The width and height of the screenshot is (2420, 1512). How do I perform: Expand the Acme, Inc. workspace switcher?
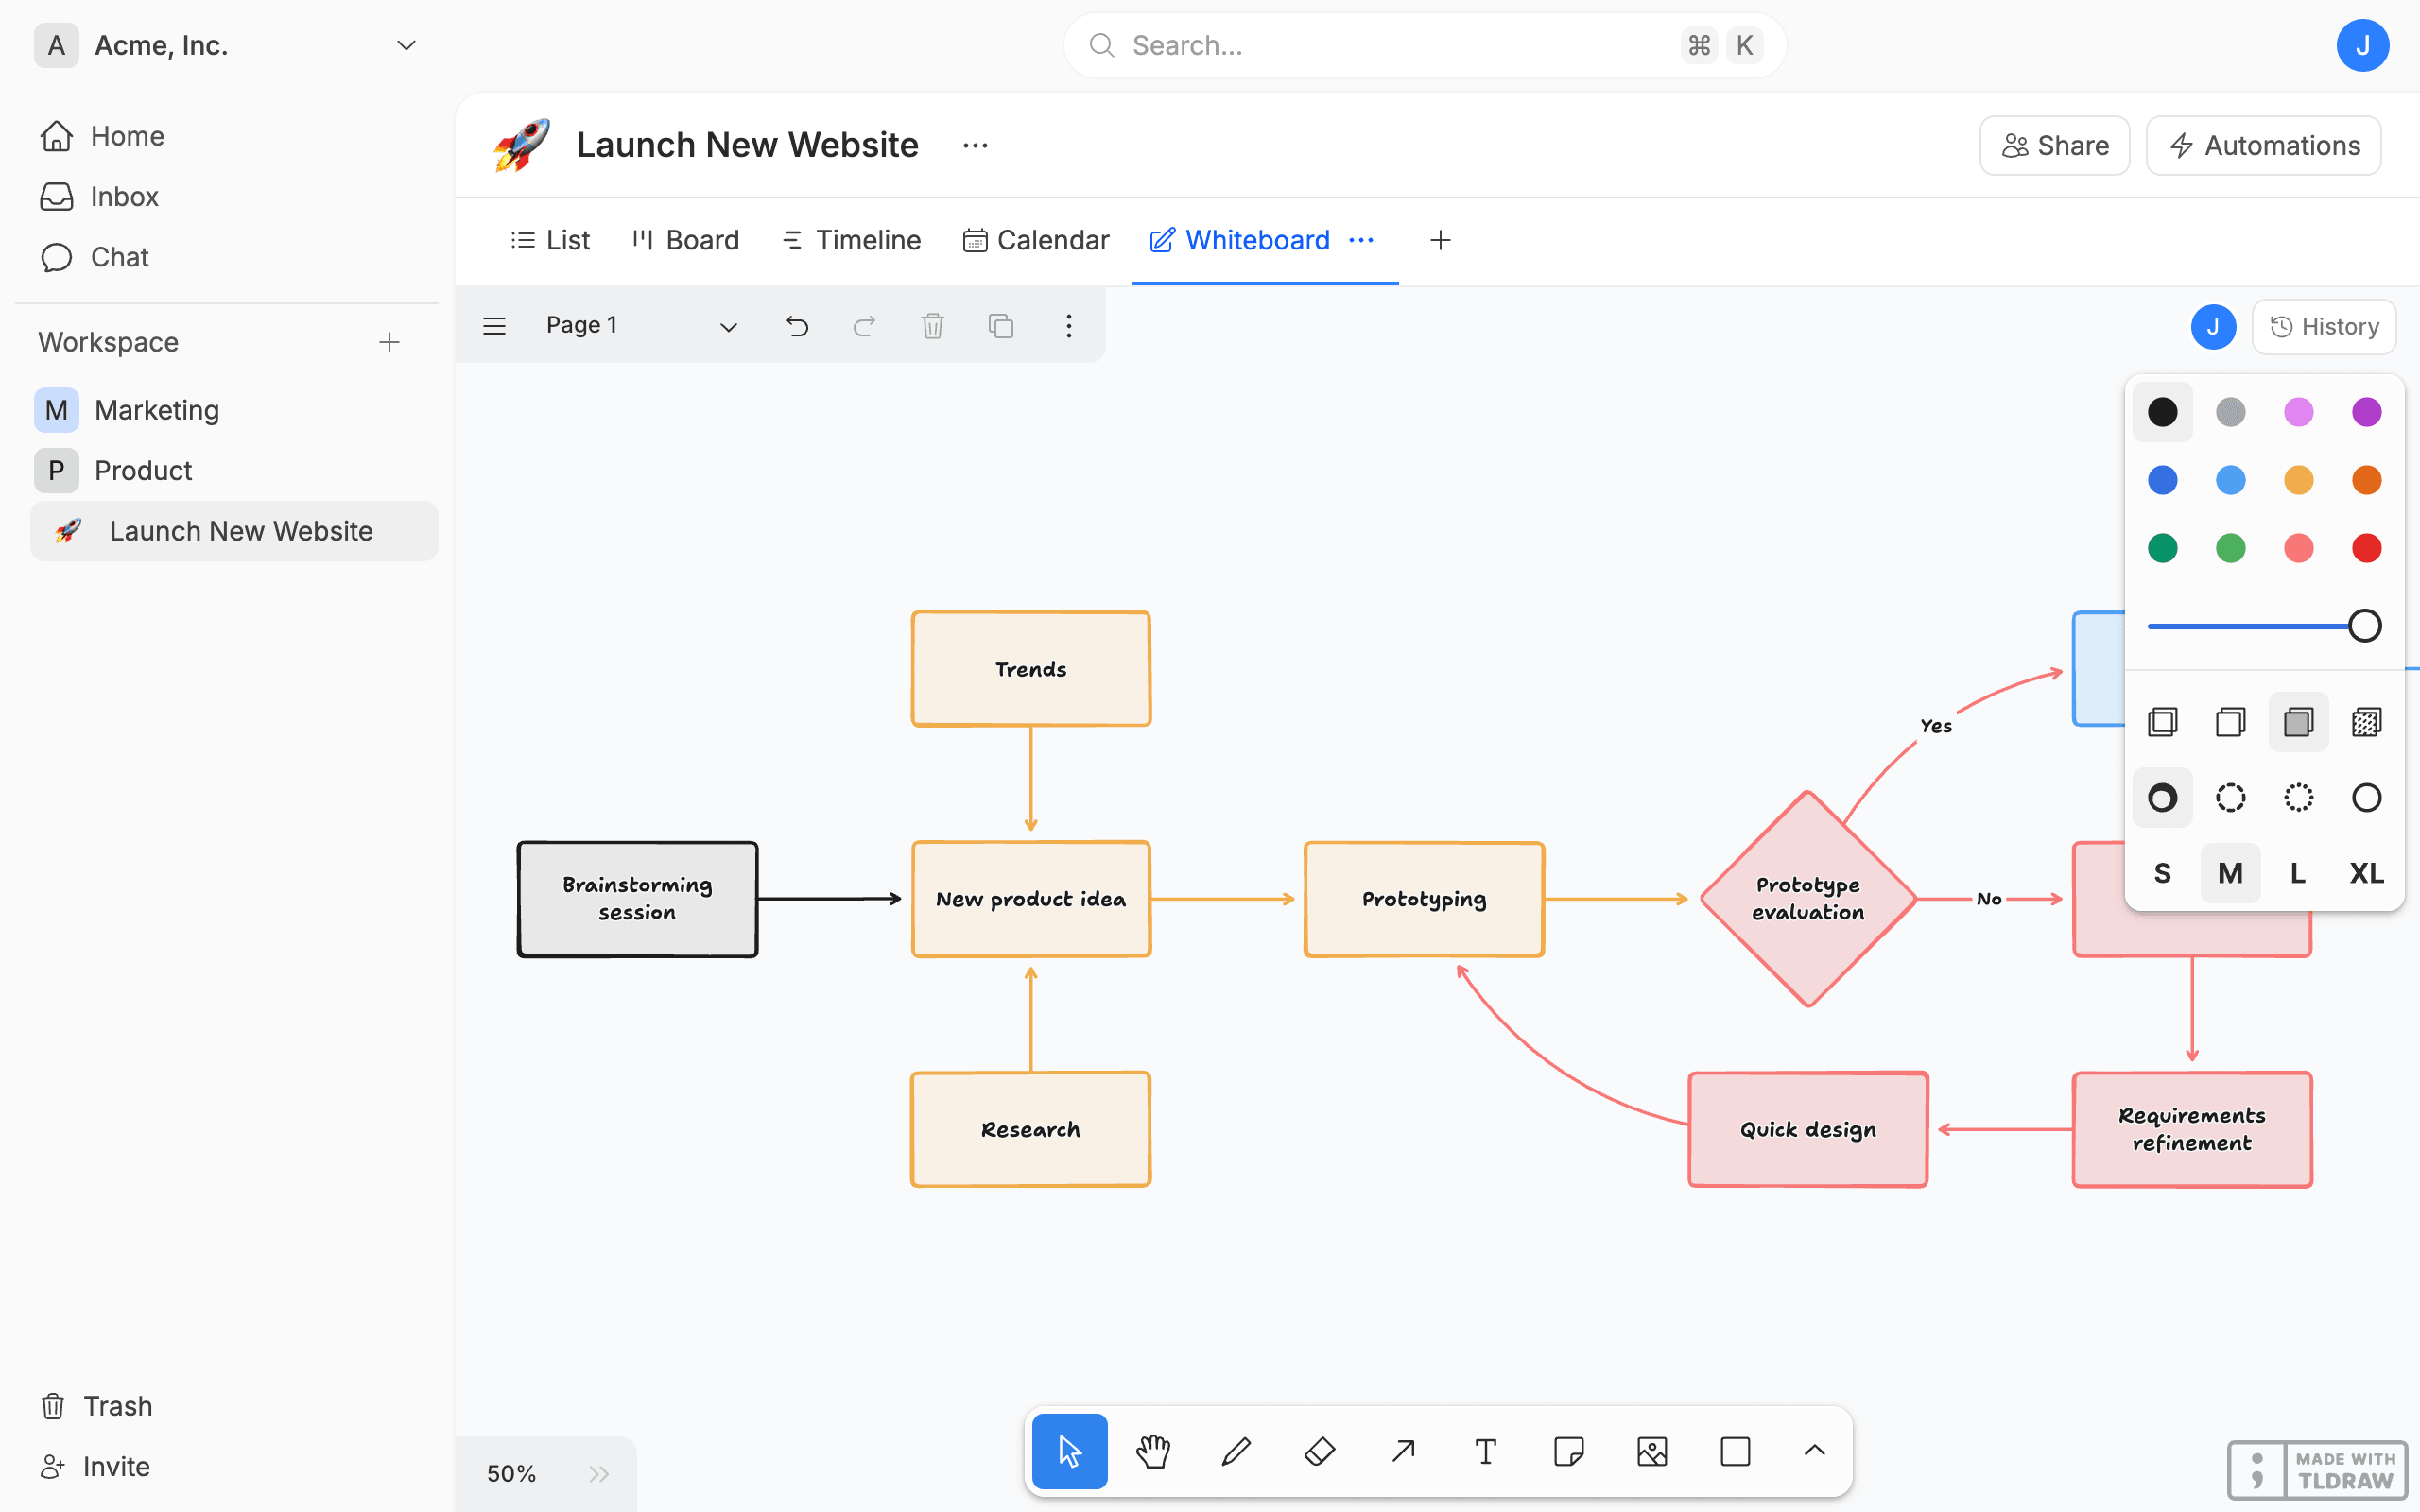pyautogui.click(x=406, y=46)
